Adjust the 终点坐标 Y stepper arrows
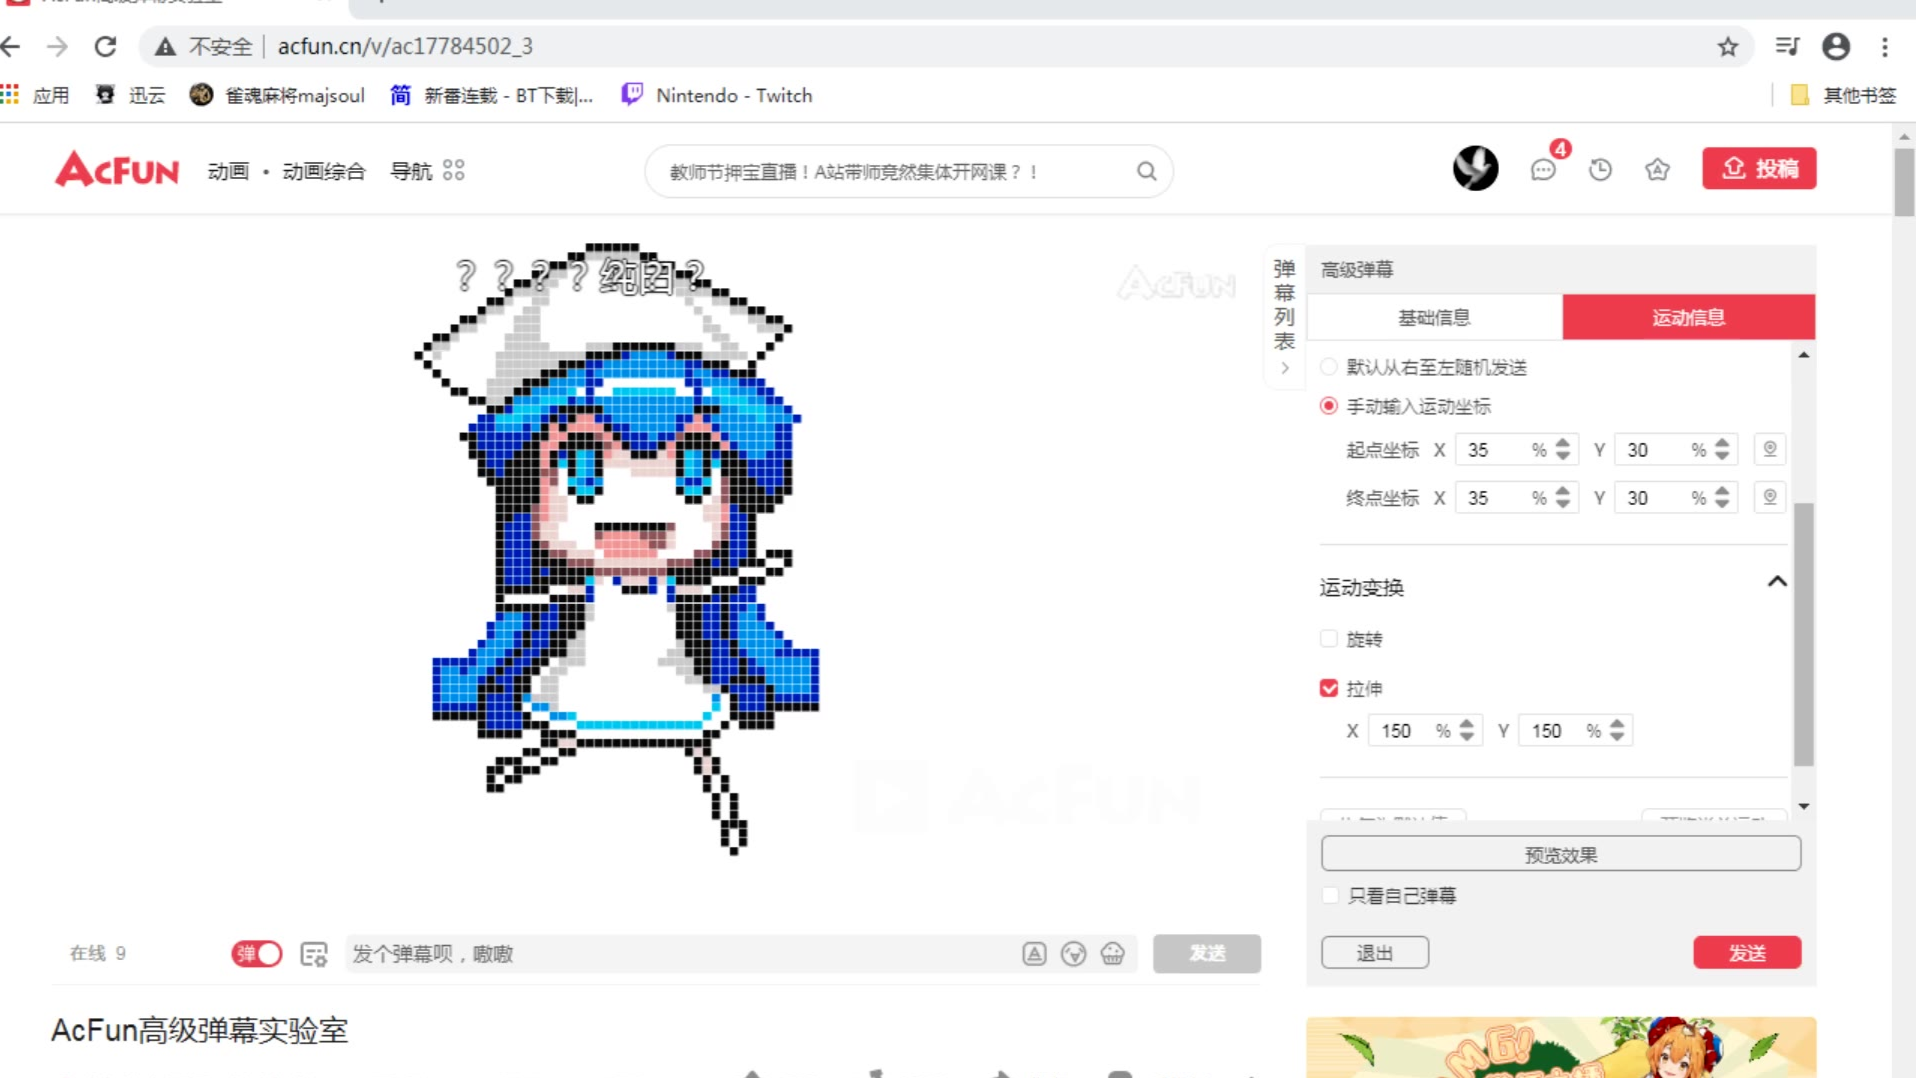Screen dimensions: 1916x1078 (1721, 498)
